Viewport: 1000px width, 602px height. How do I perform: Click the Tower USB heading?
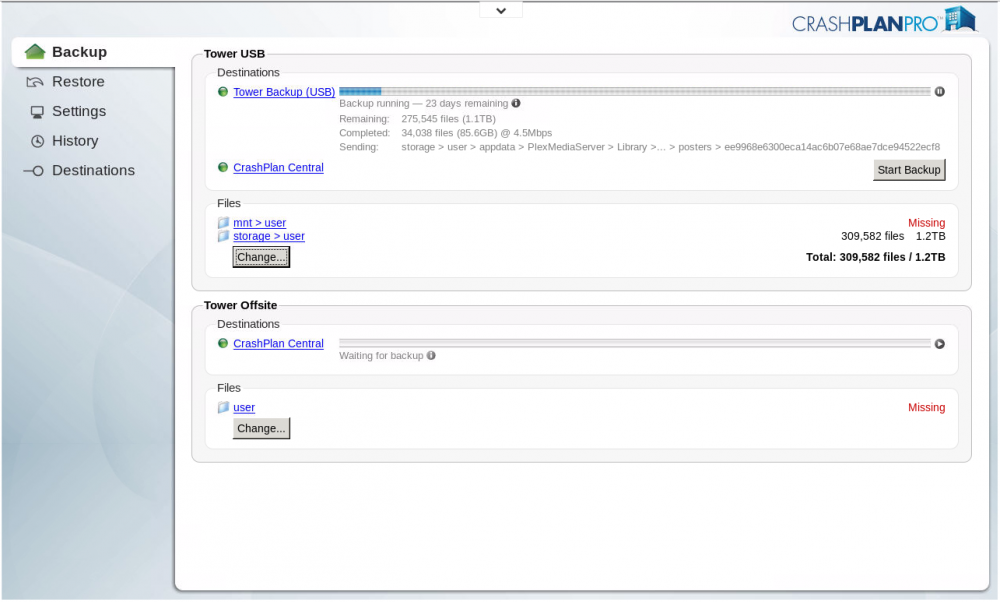pos(234,54)
